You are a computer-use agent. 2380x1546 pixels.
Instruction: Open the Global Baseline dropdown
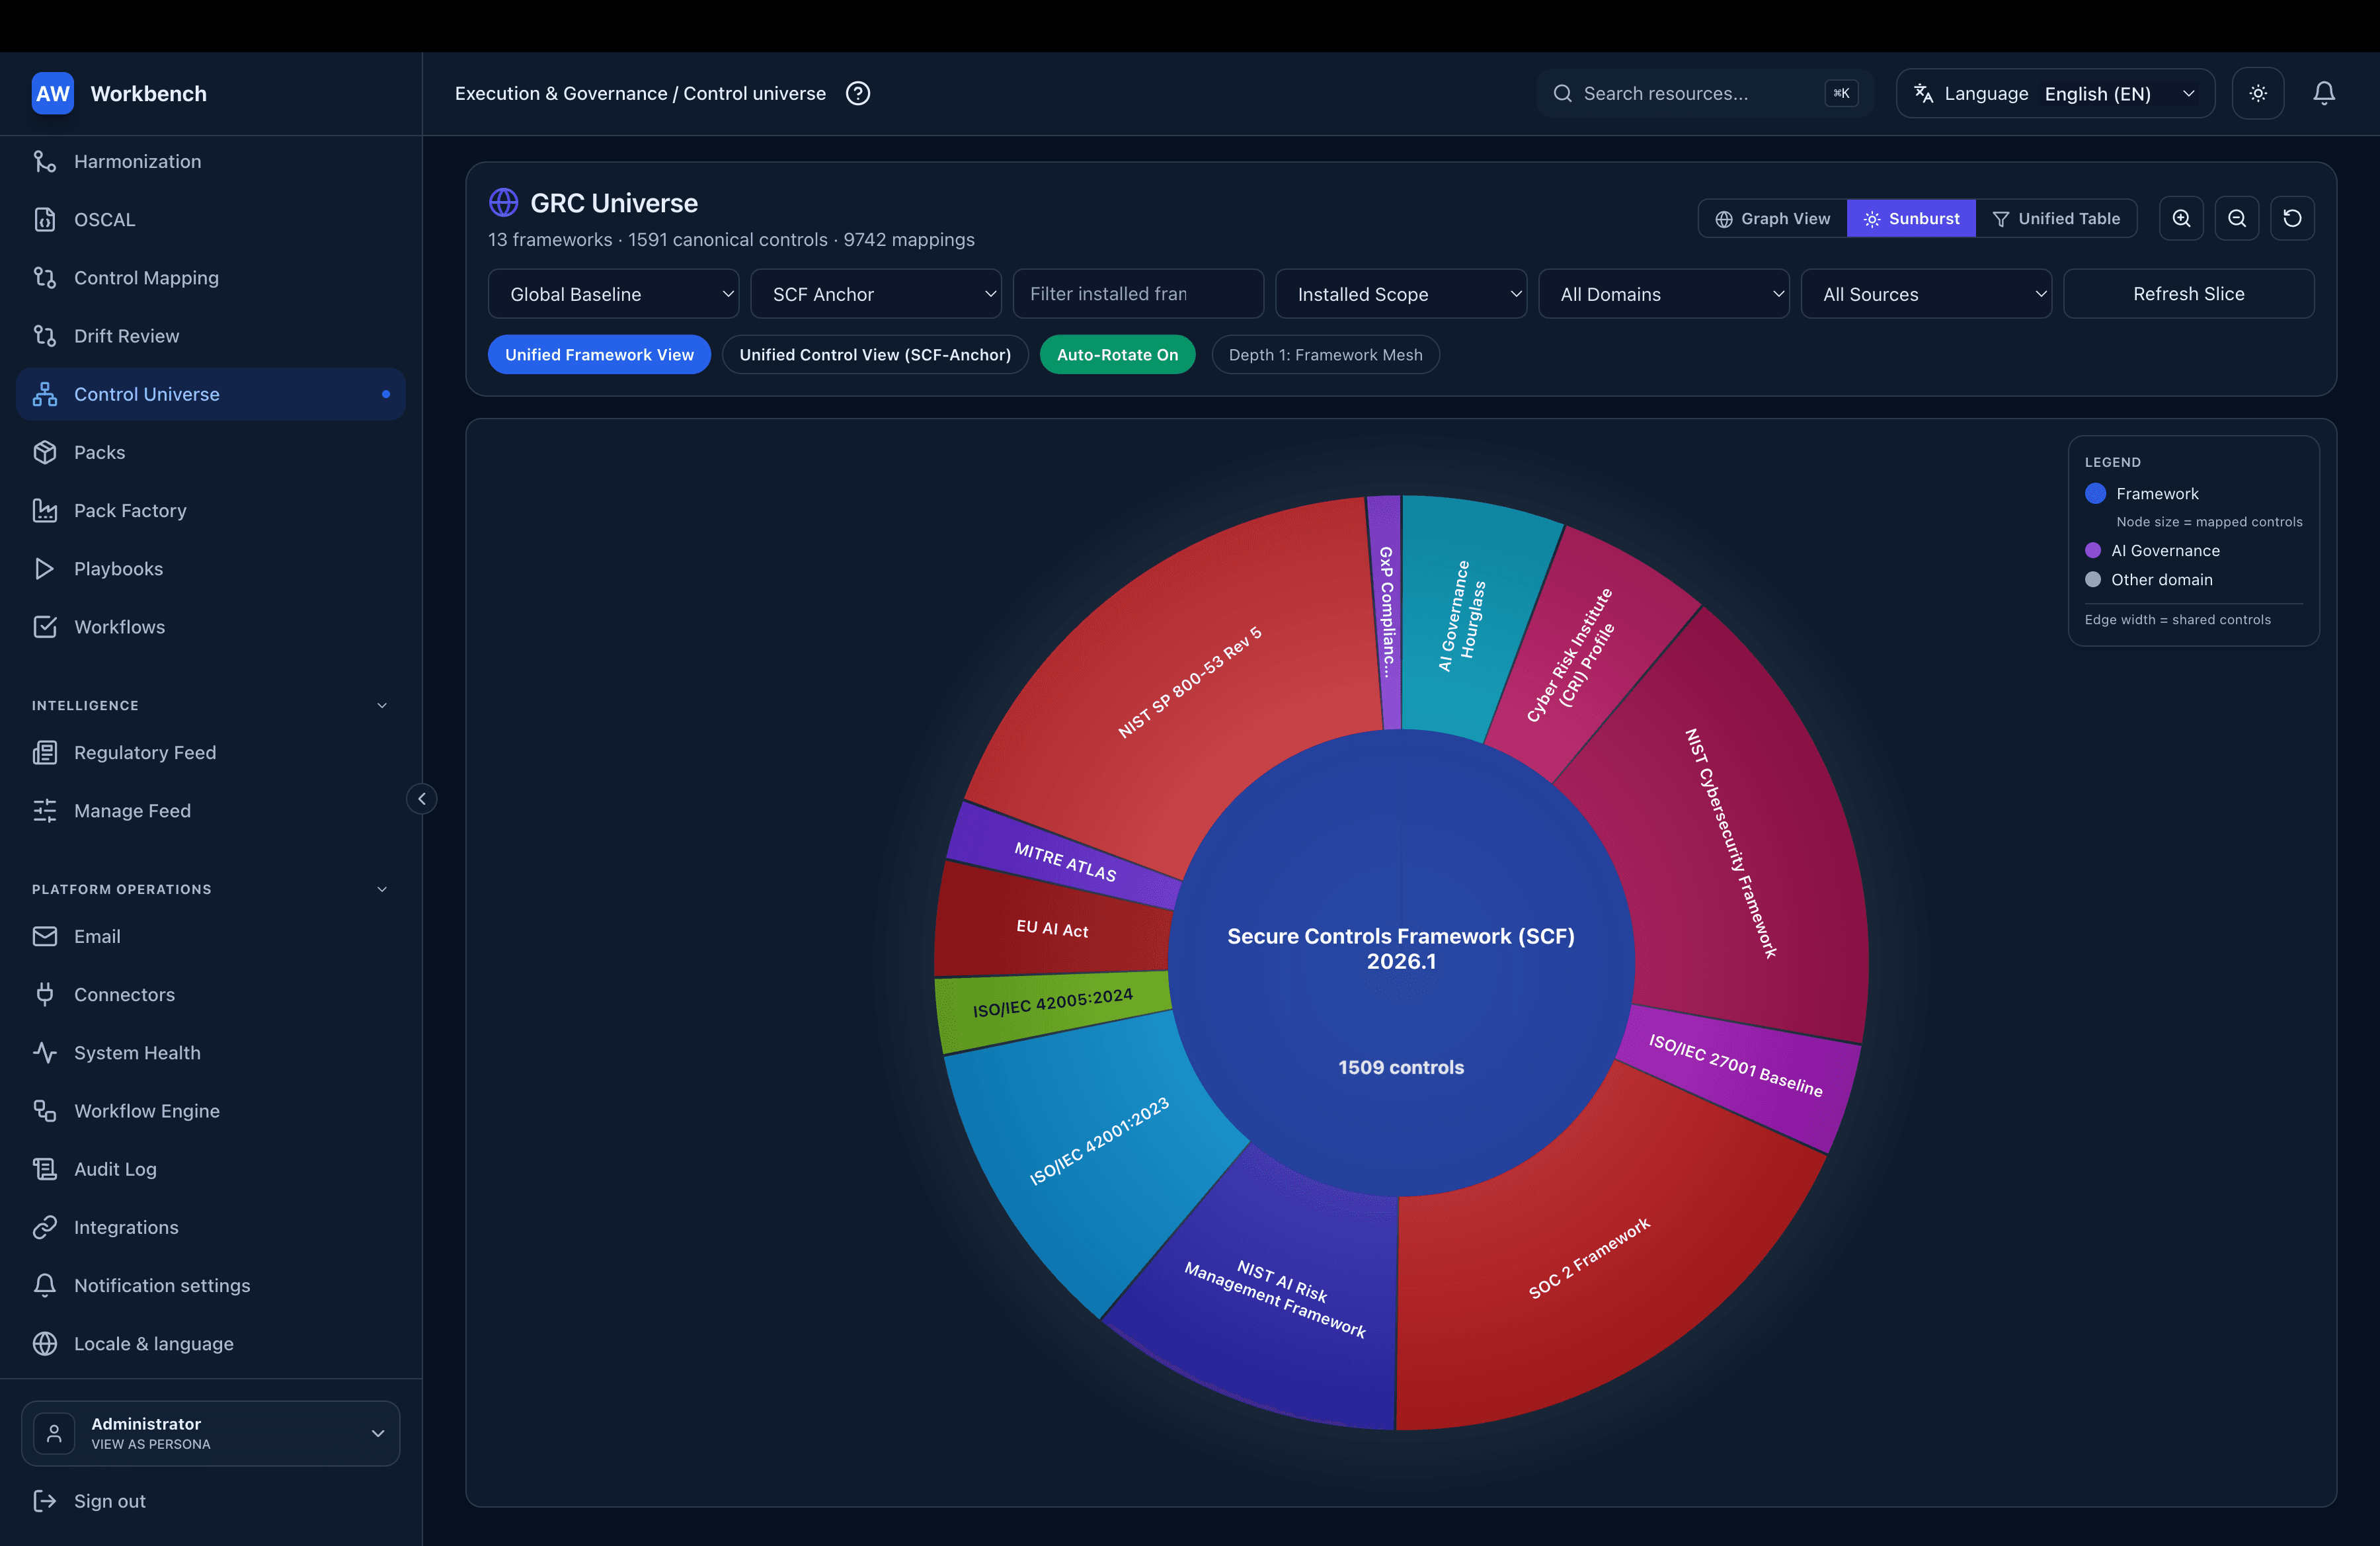(x=613, y=294)
